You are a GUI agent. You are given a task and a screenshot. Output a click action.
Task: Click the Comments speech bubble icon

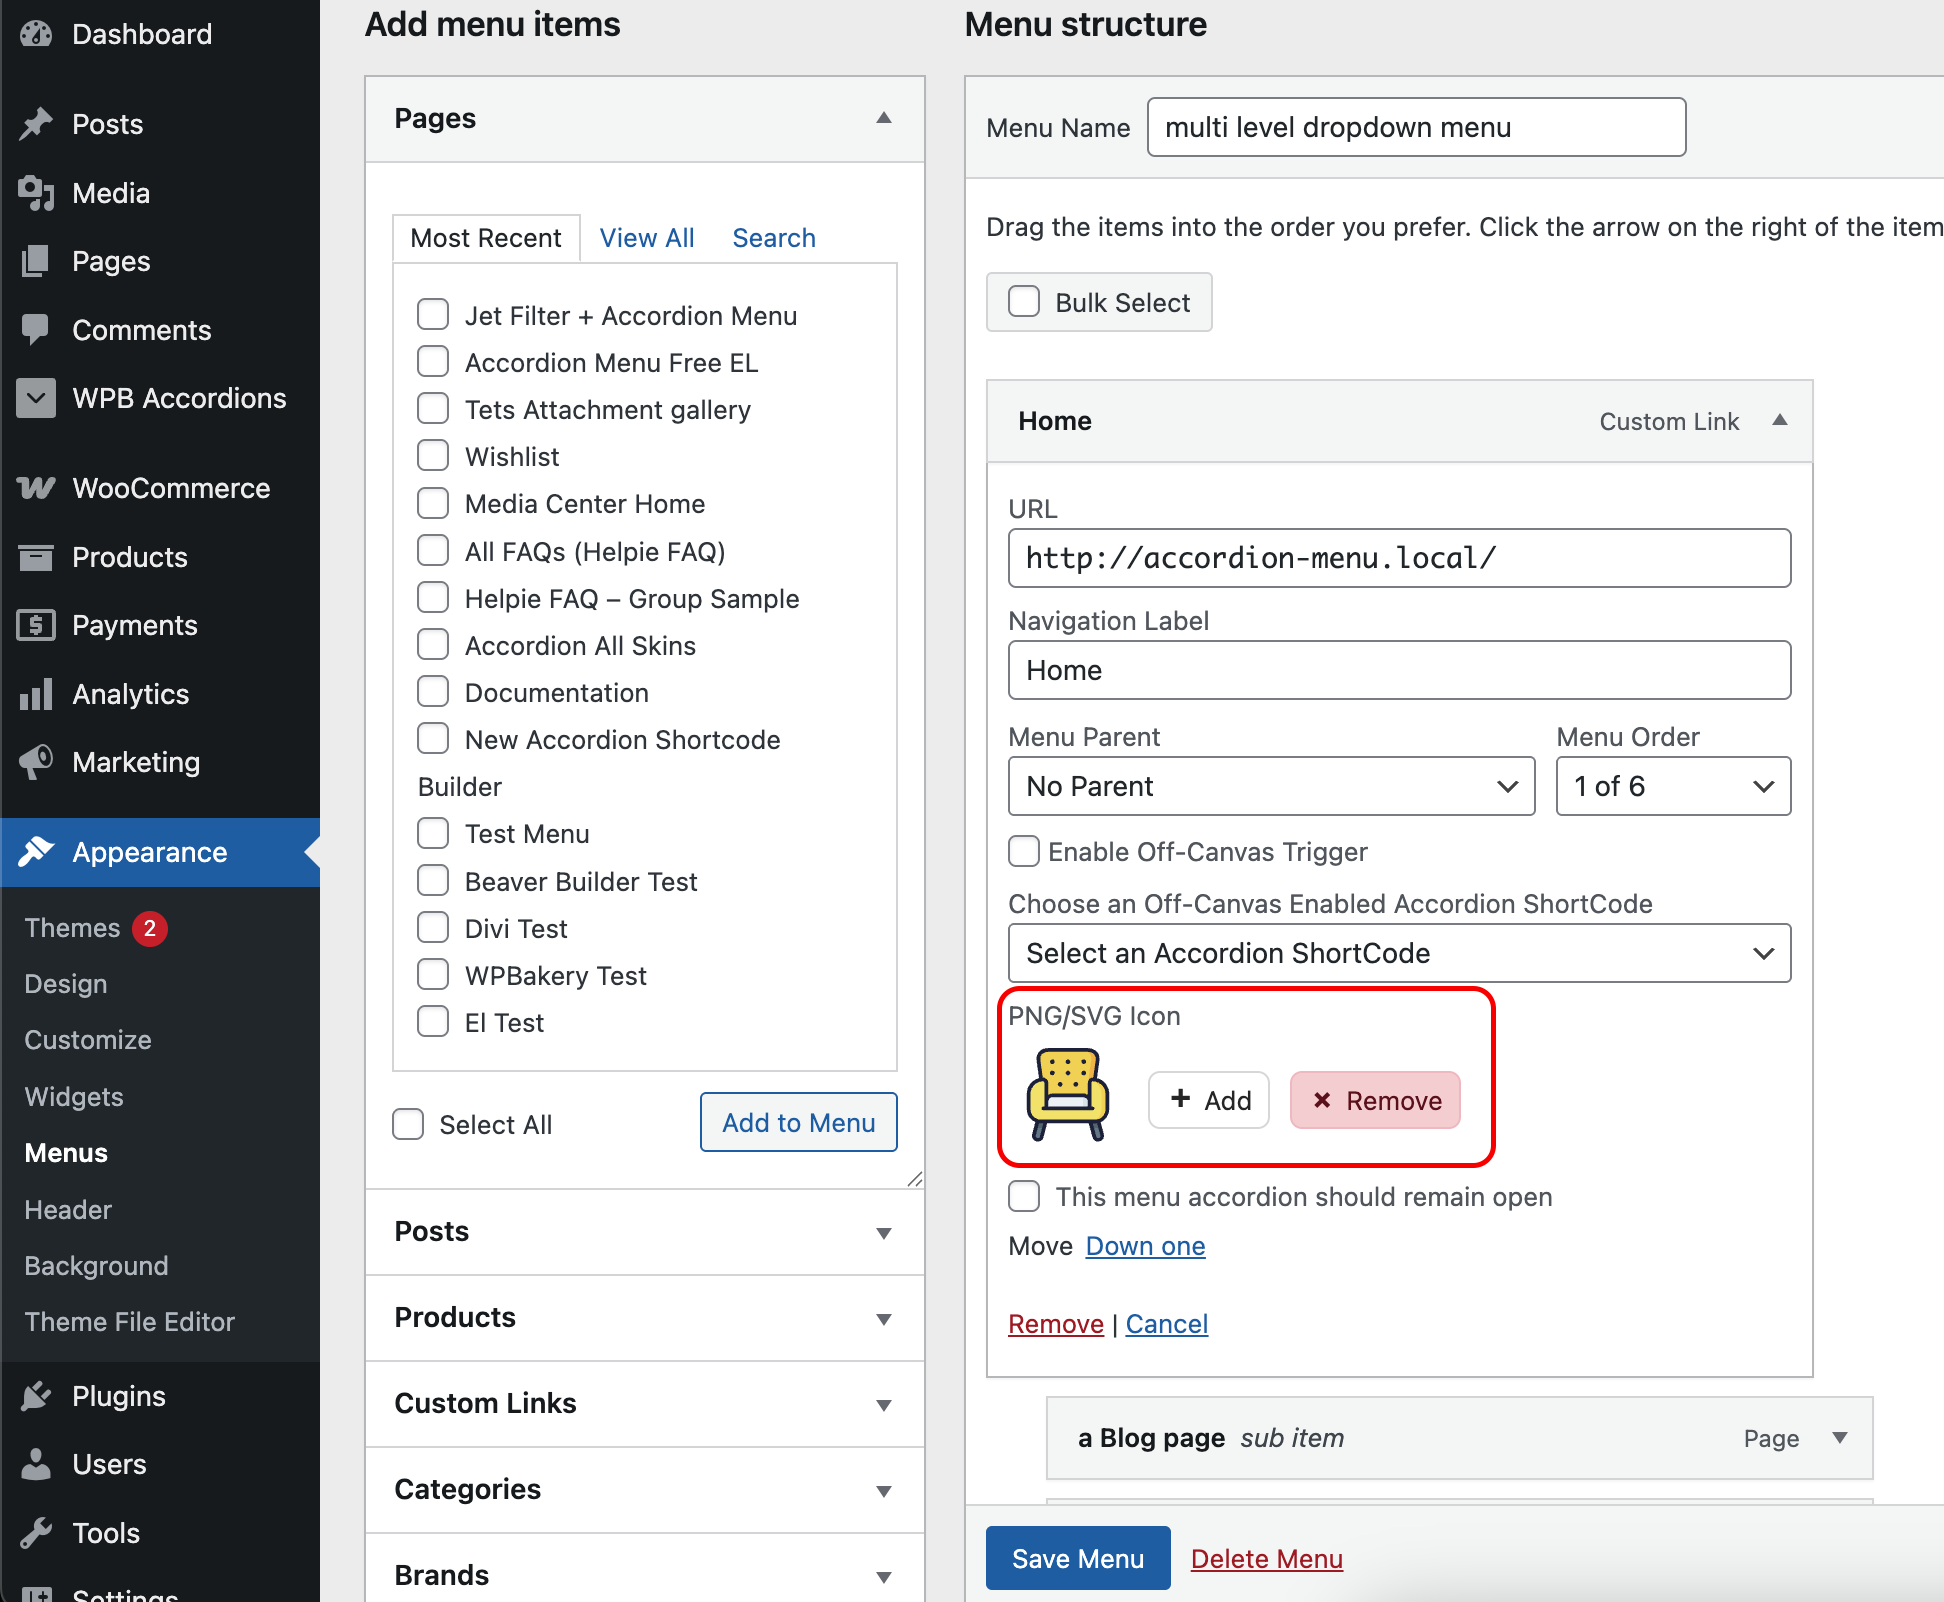[36, 330]
